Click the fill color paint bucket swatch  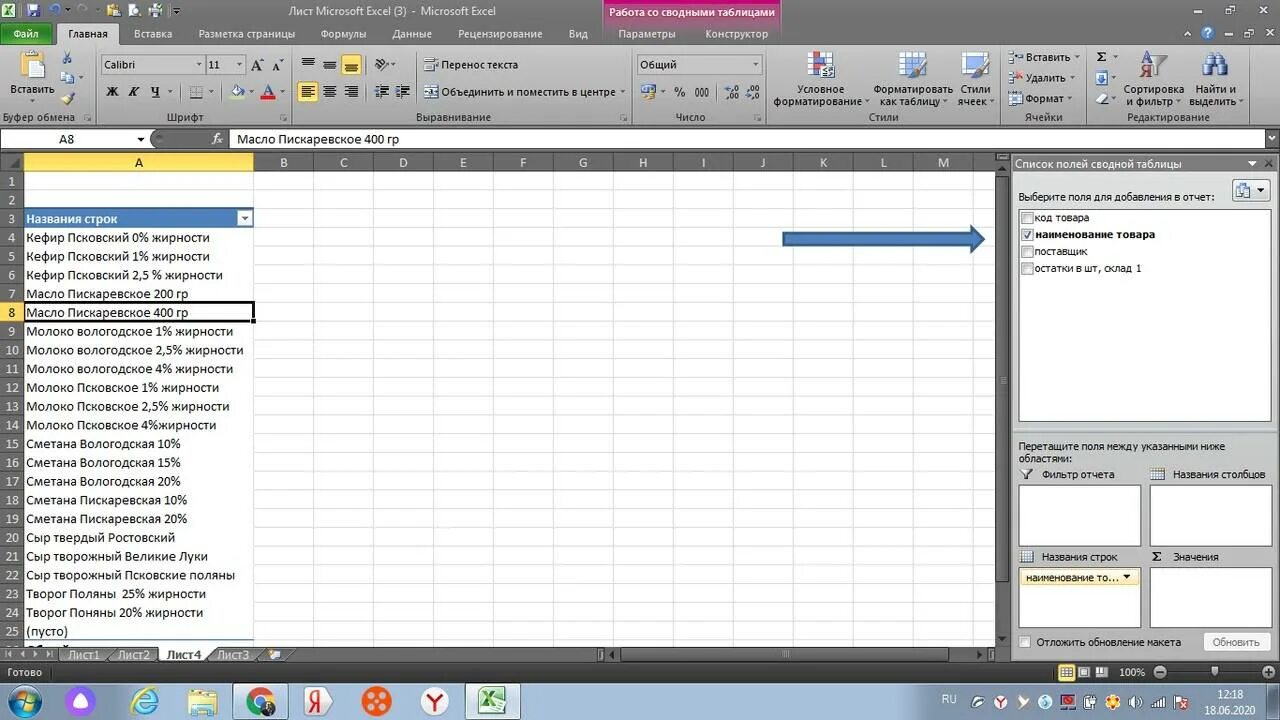click(x=237, y=92)
